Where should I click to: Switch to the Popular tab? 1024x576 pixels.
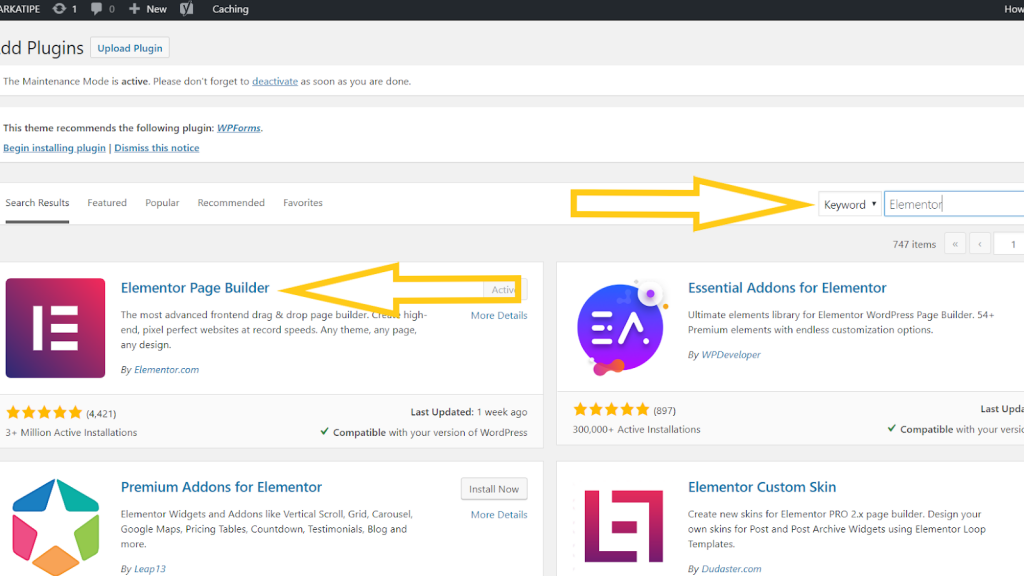pyautogui.click(x=162, y=202)
